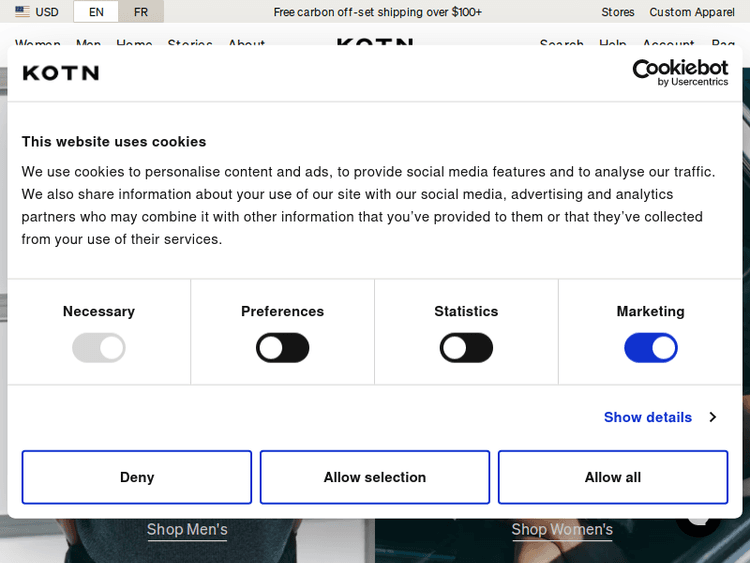Click the Cookiebot by Usercentrics logo
The width and height of the screenshot is (750, 563).
coord(680,72)
